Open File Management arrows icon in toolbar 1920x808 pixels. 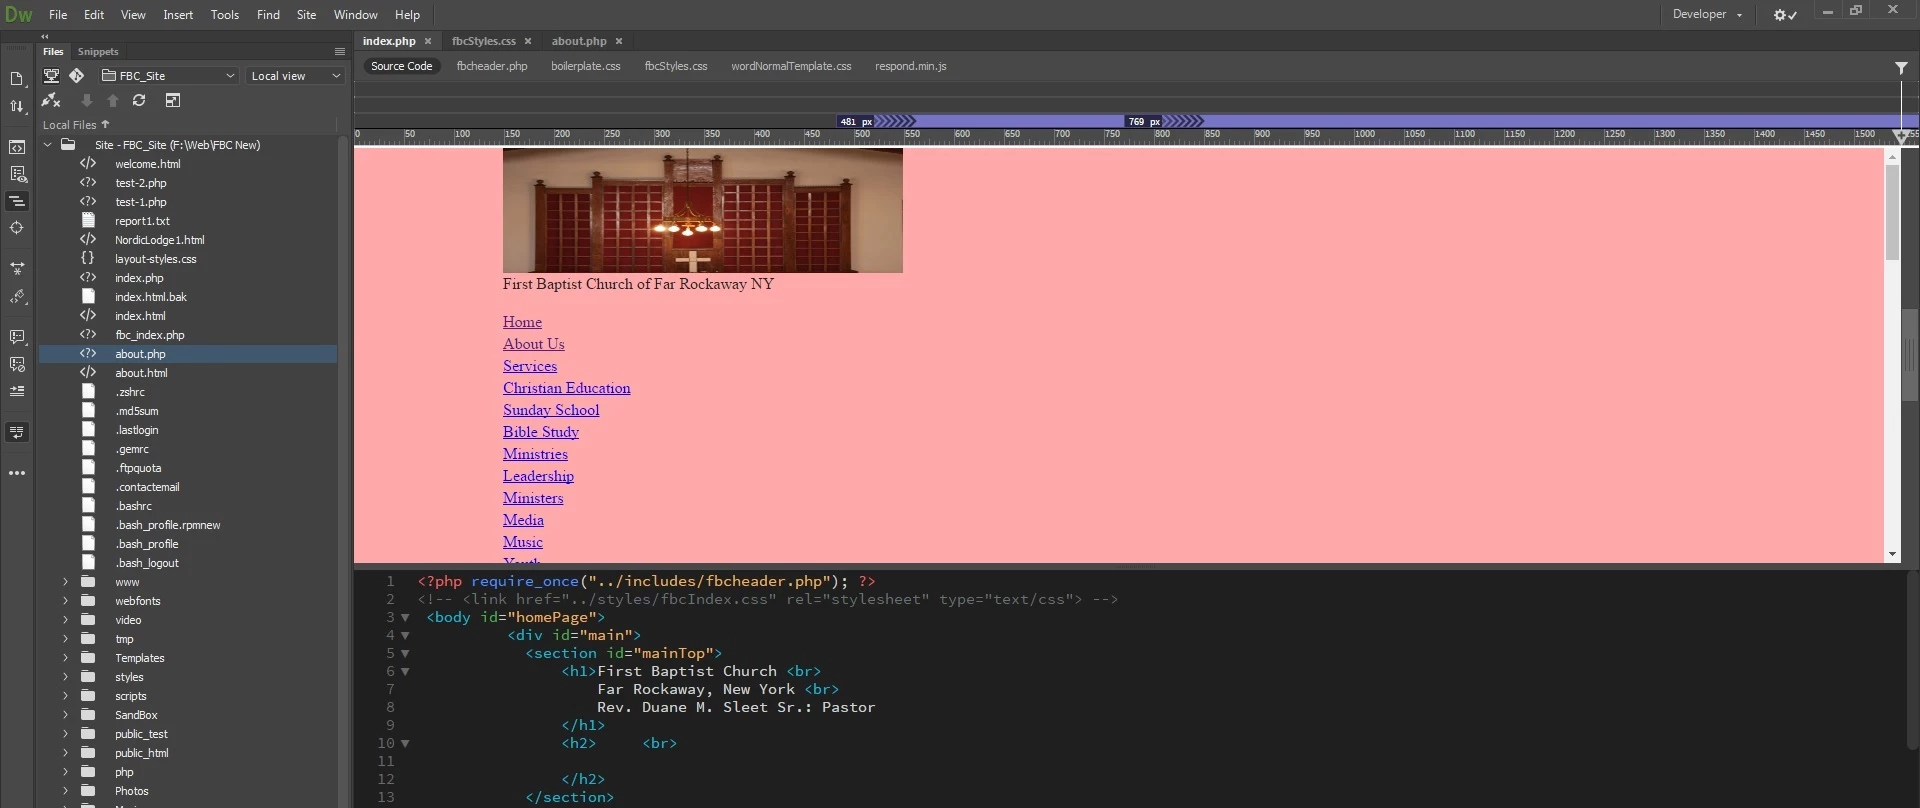pyautogui.click(x=16, y=107)
